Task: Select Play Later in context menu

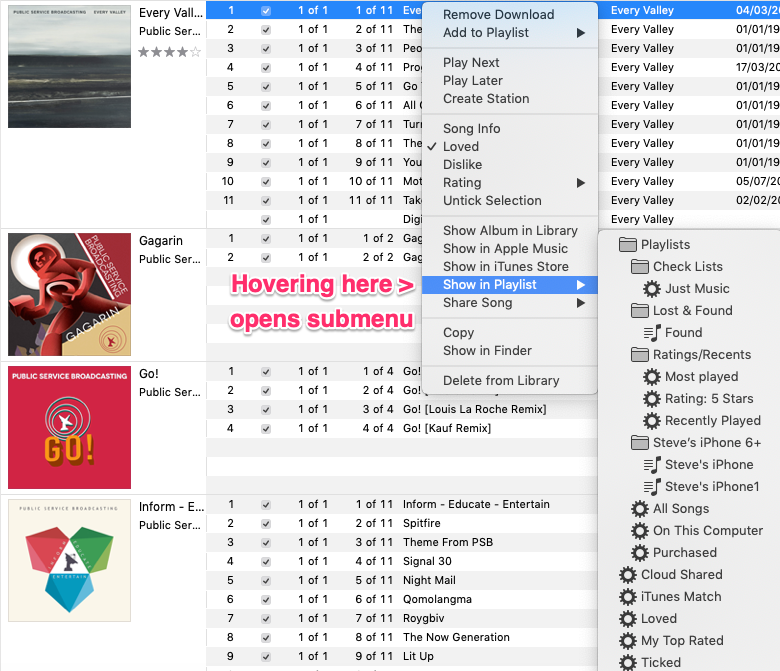Action: tap(509, 81)
